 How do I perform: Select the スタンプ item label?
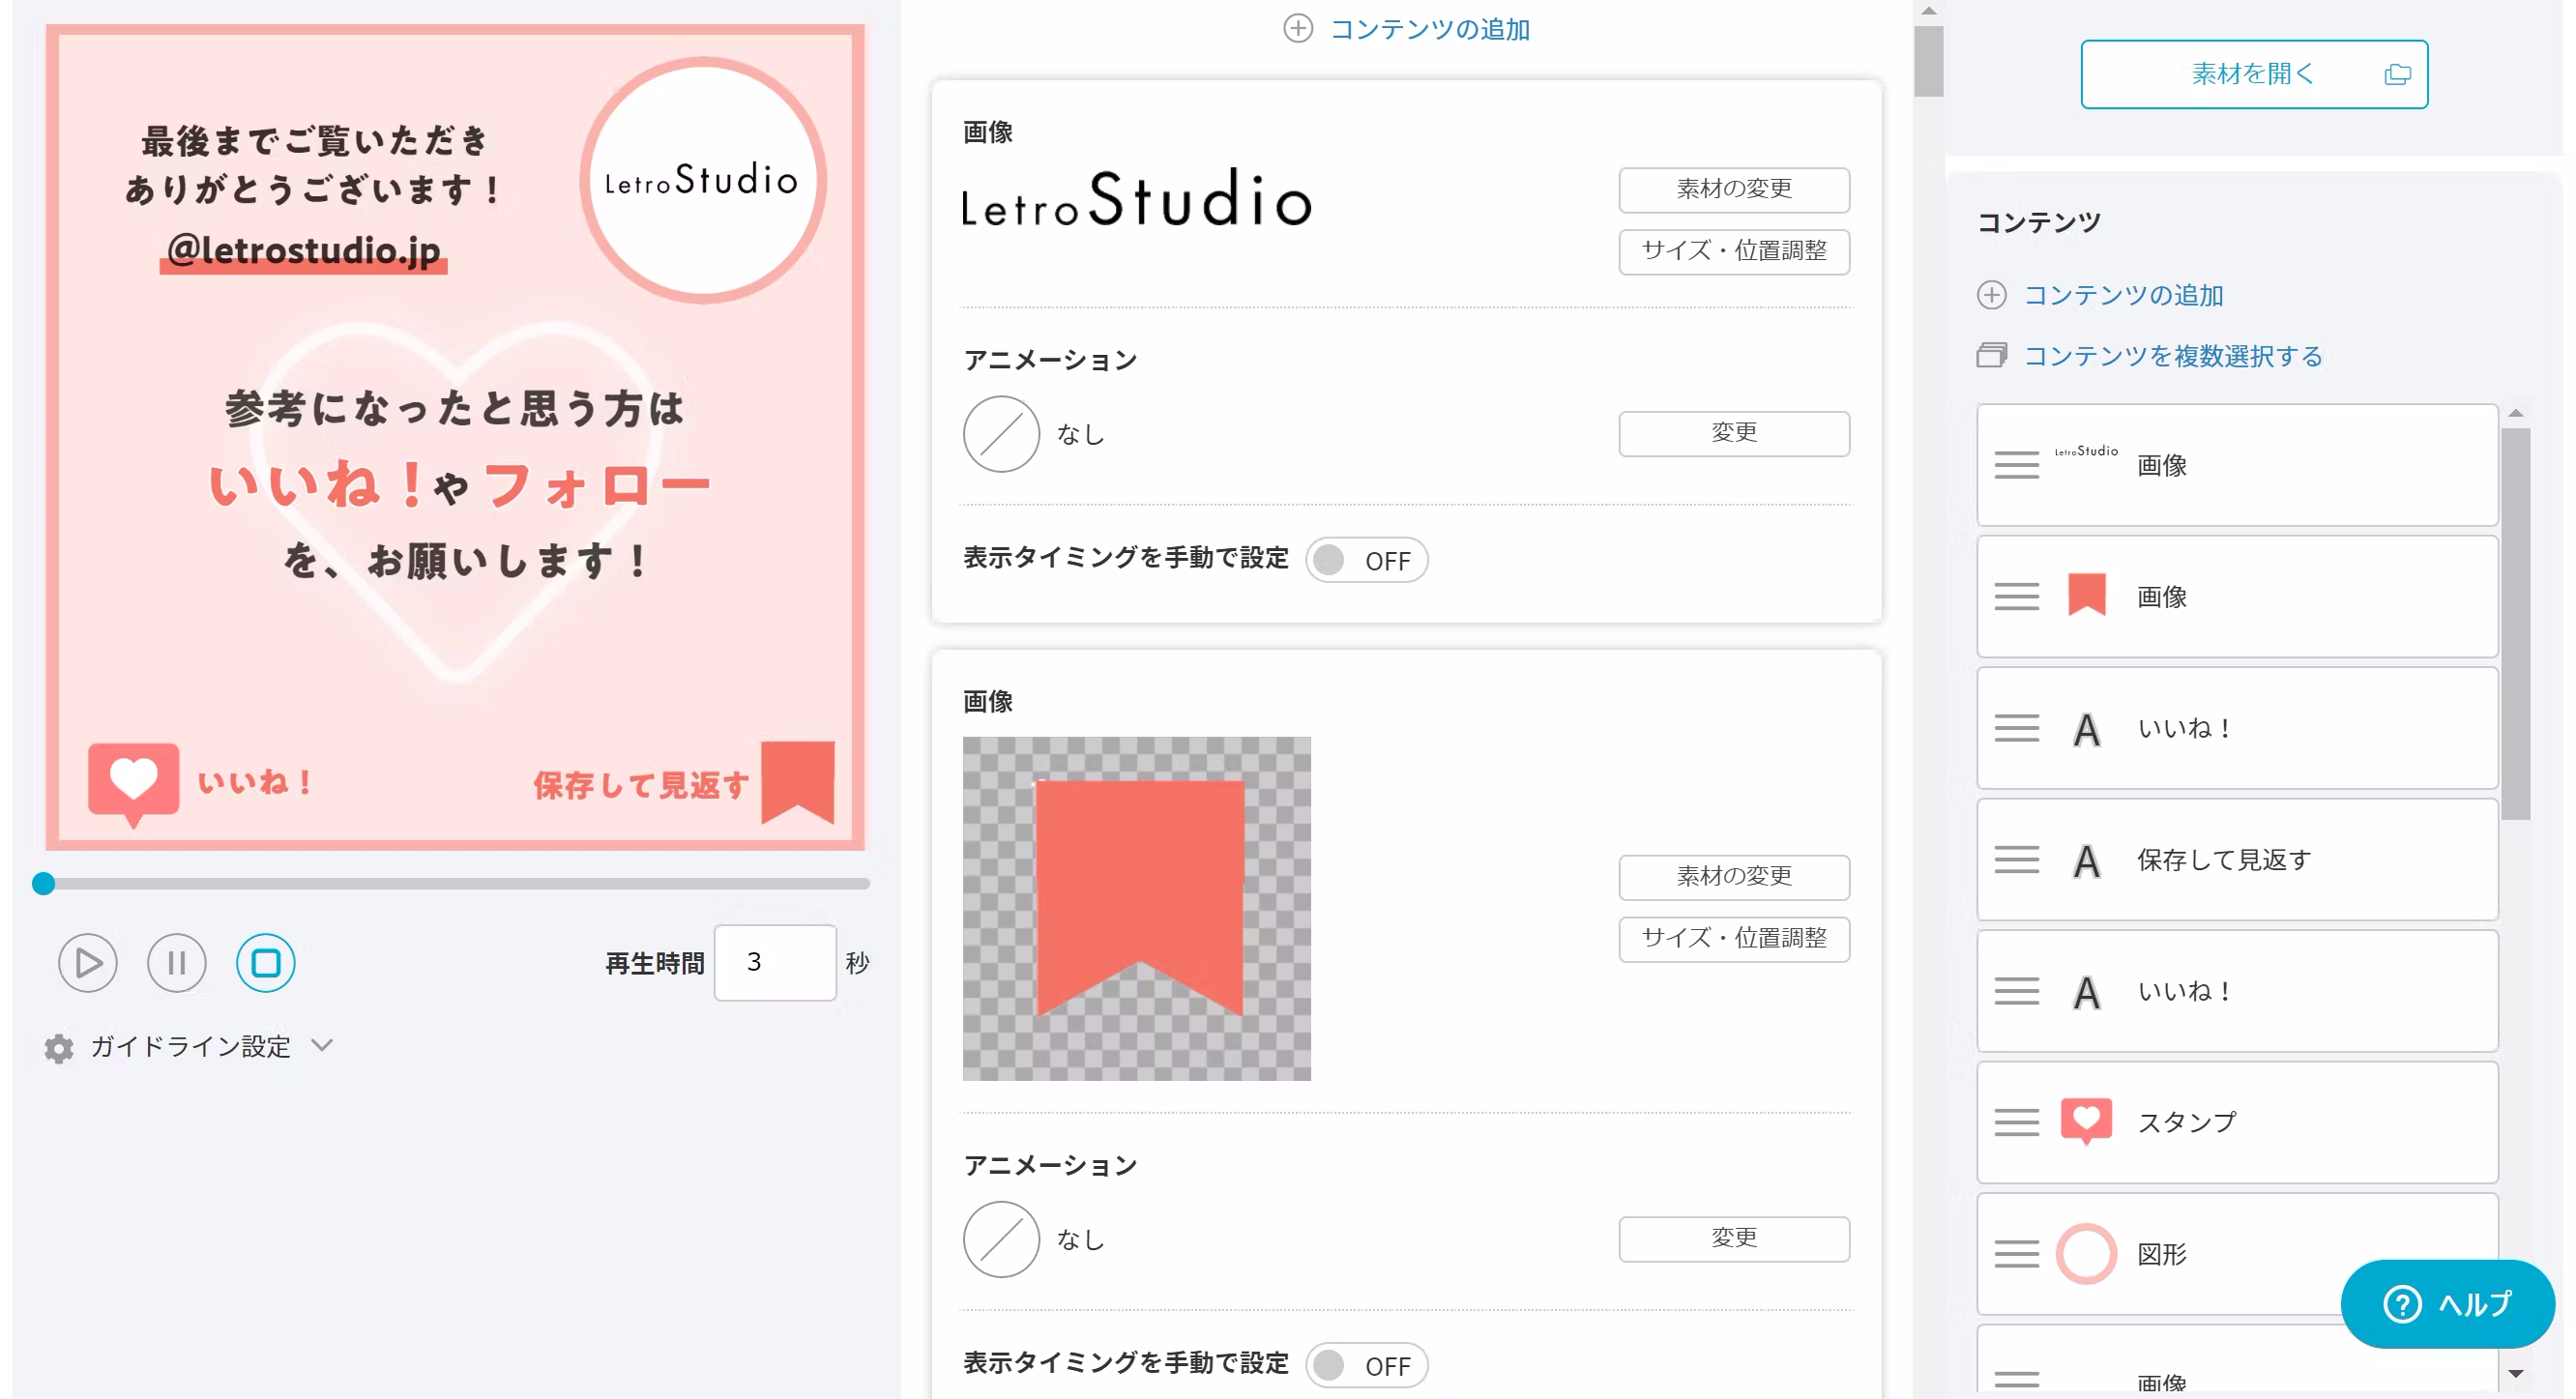click(2187, 1123)
